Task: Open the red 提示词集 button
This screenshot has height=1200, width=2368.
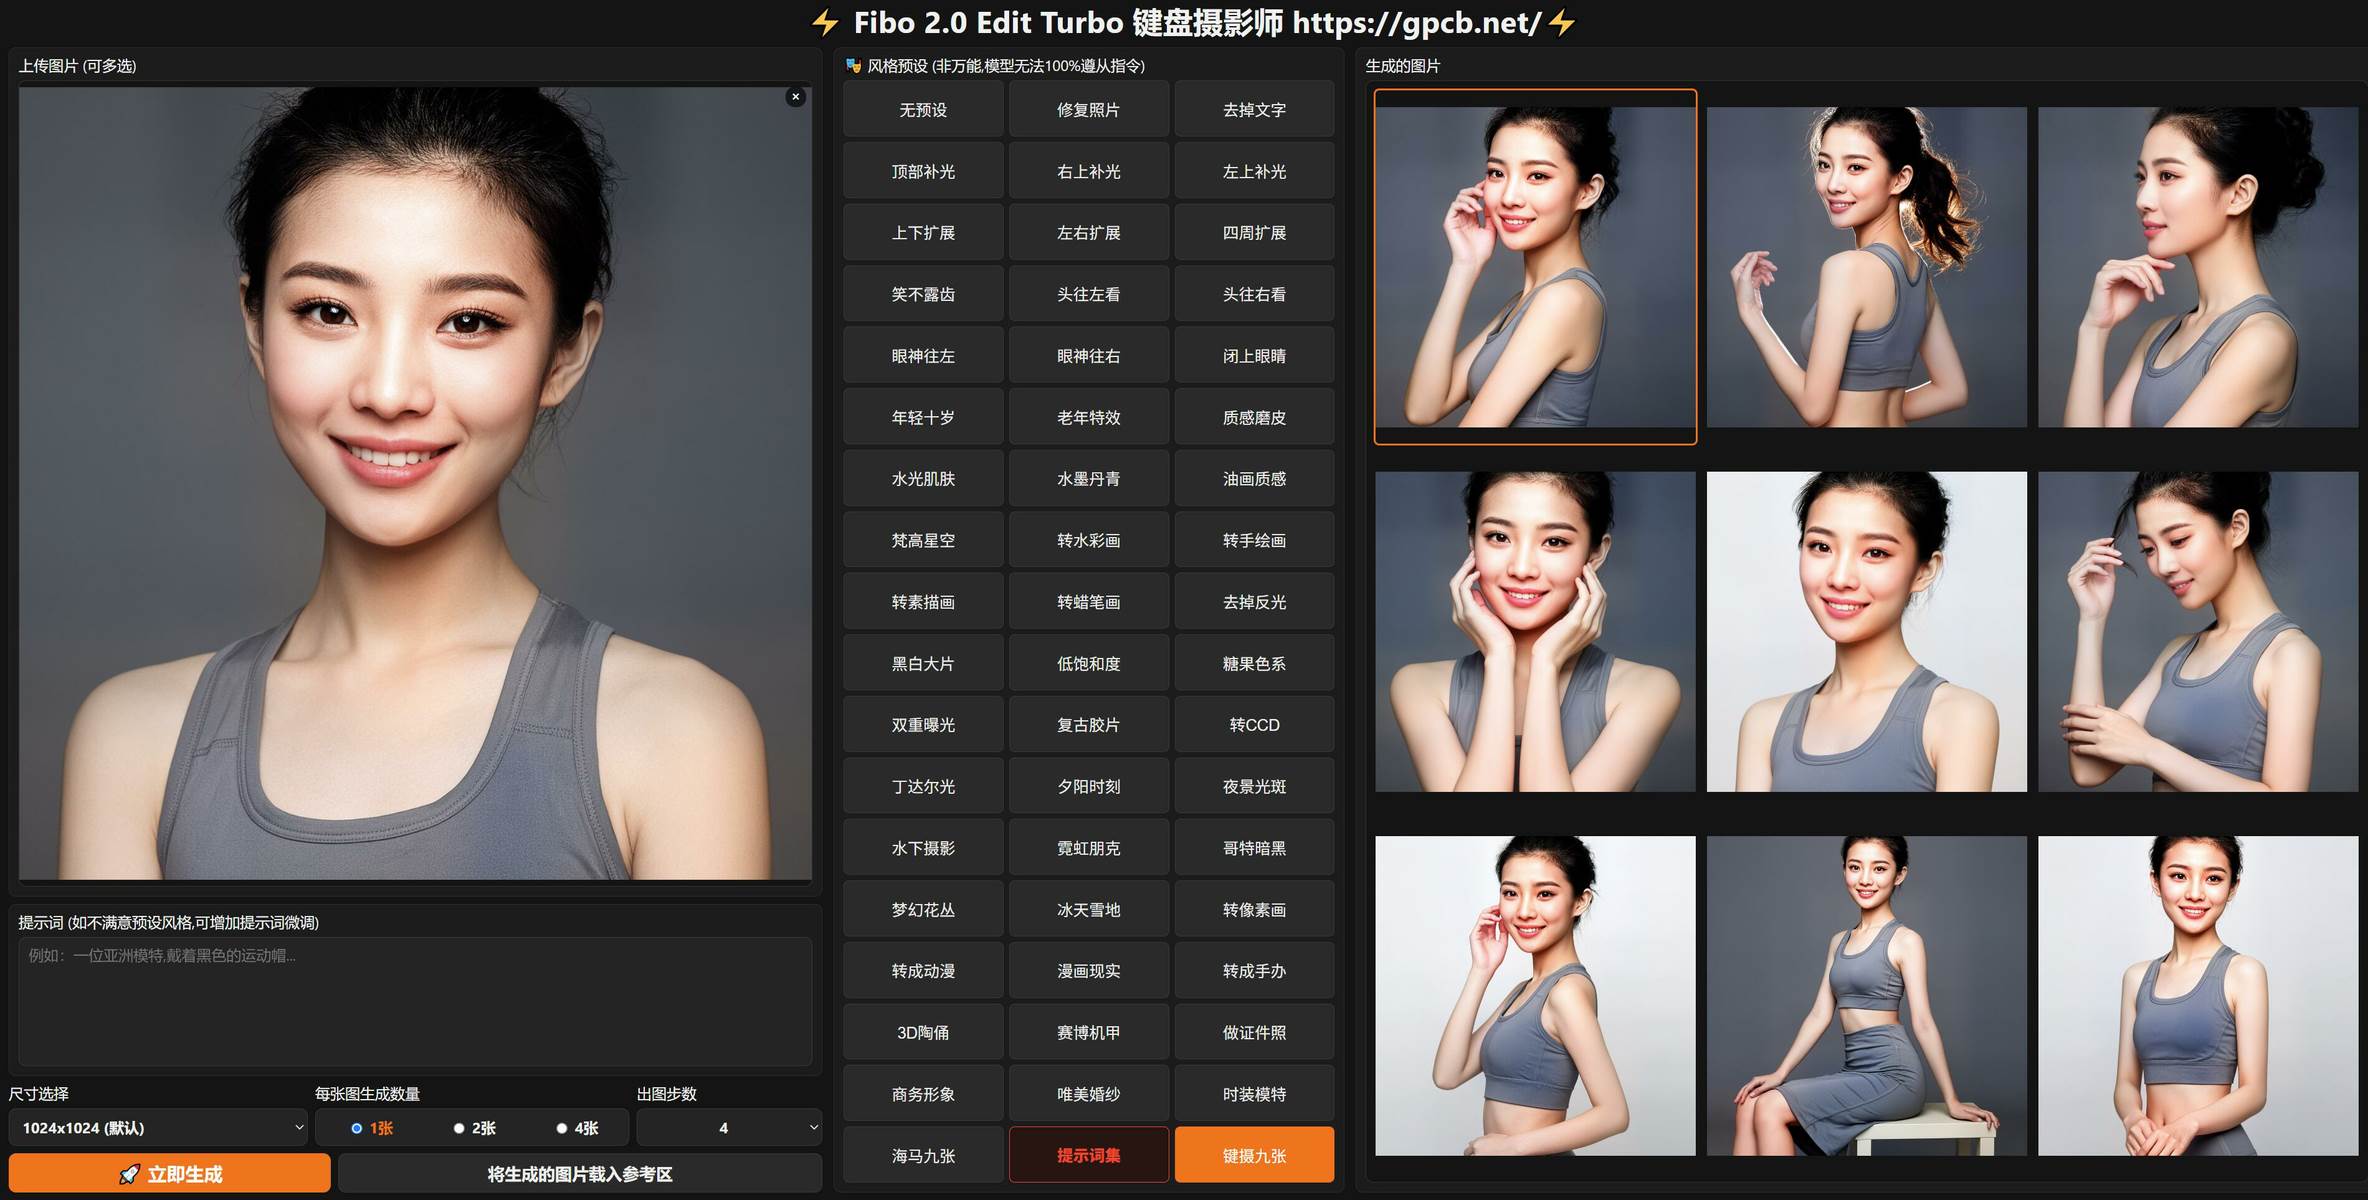Action: 1089,1156
